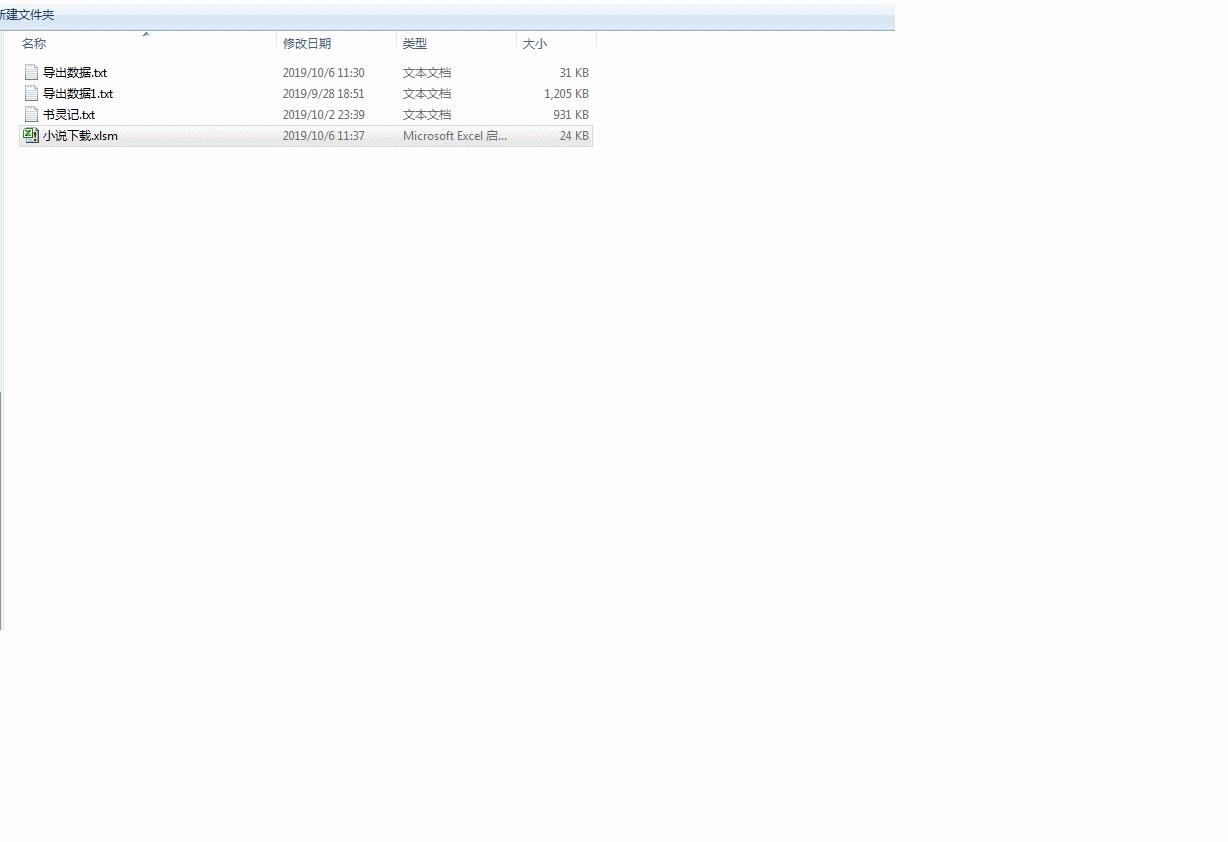Click the Microsoft Excel type cell
Viewport: 1228px width, 842px height.
pyautogui.click(x=455, y=136)
